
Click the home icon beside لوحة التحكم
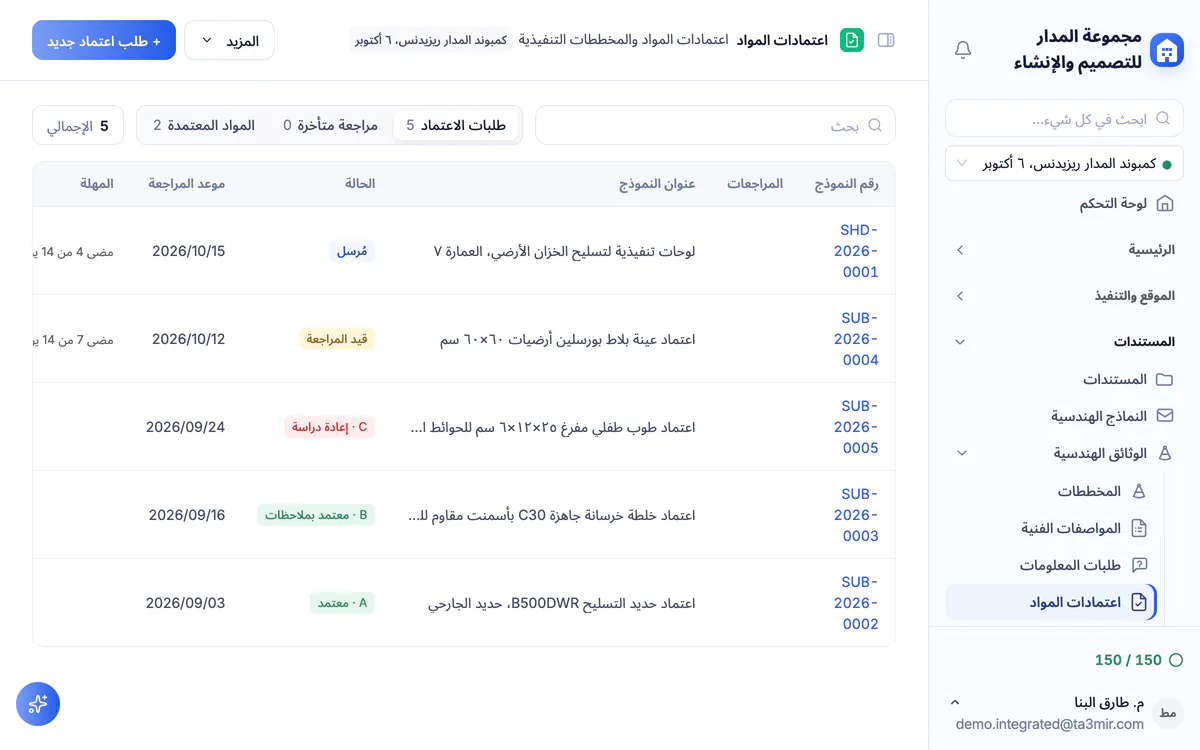coord(1164,203)
